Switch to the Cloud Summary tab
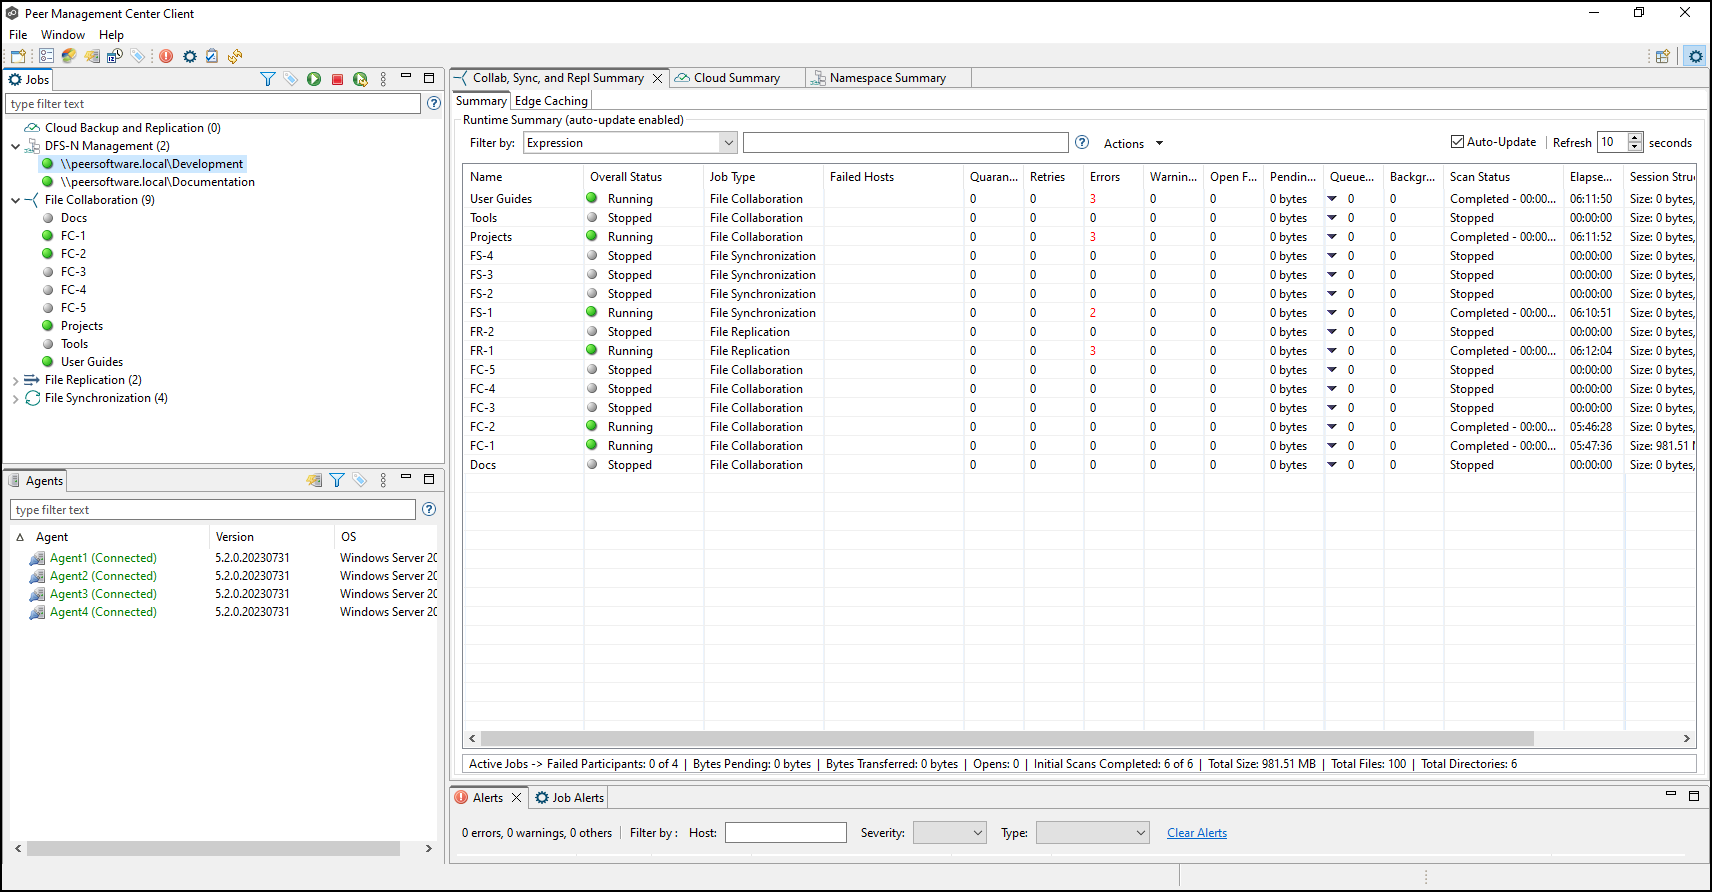The image size is (1712, 892). point(736,78)
